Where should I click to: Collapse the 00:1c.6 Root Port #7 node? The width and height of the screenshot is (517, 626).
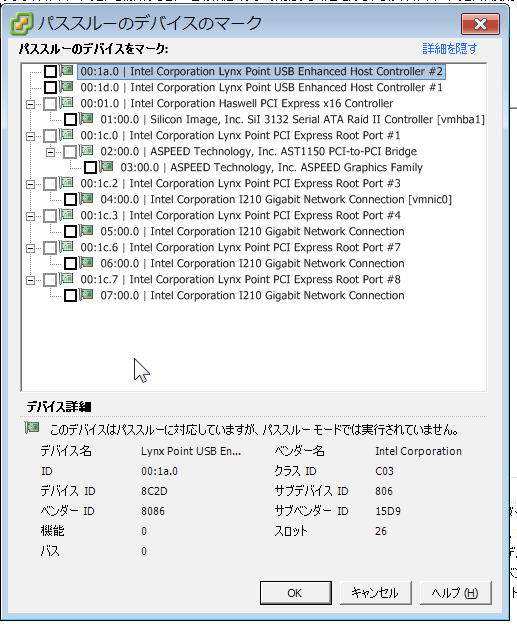[x=30, y=248]
